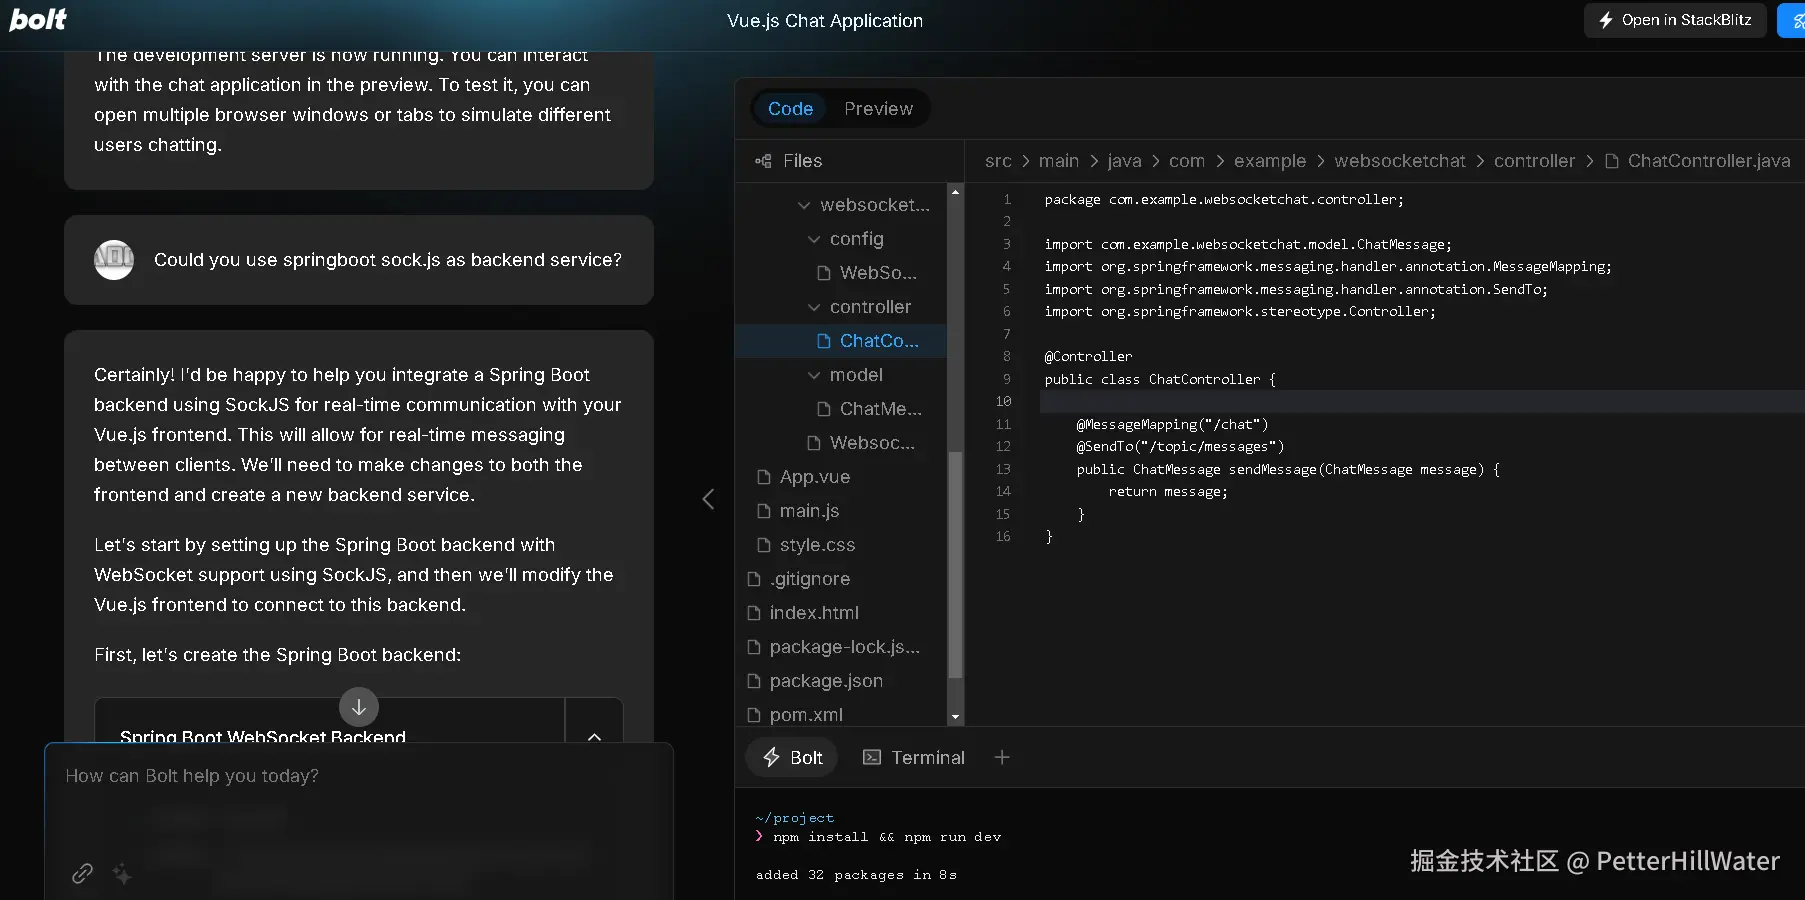The height and width of the screenshot is (900, 1805).
Task: Click the 'npm install && npm run dev' command
Action: (887, 837)
